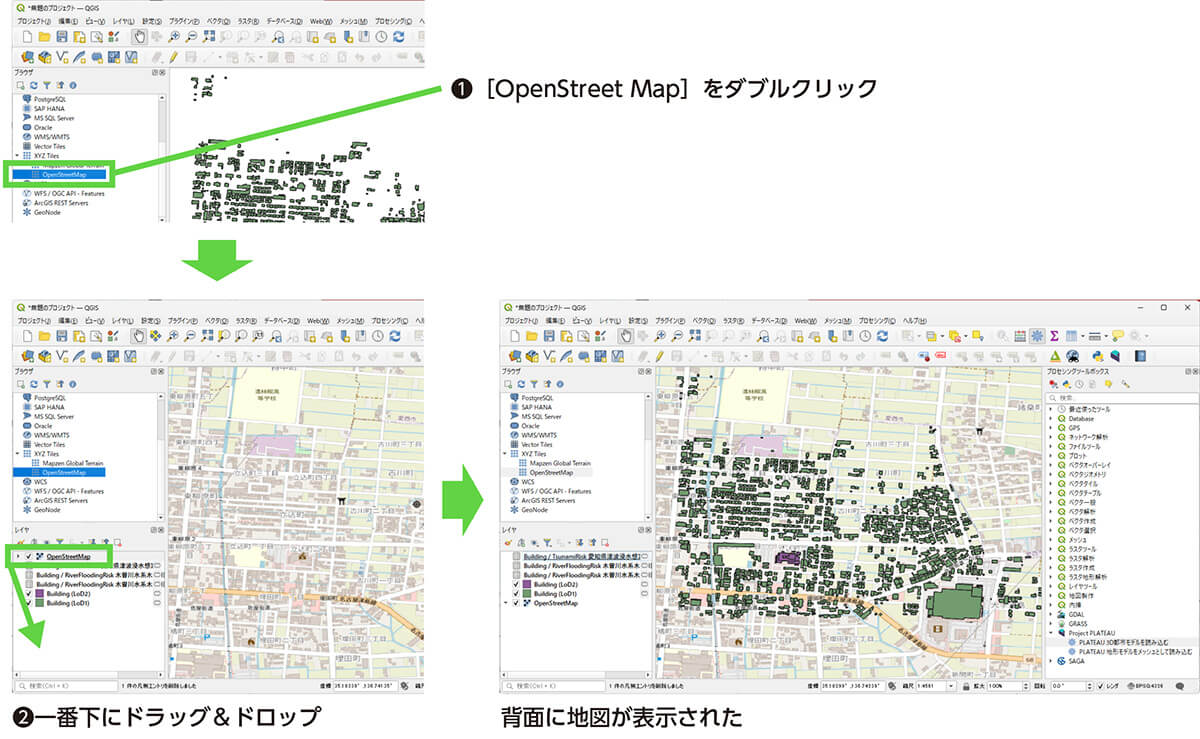Click Zoom Full icon in right window toolbar
Image resolution: width=1200 pixels, height=739 pixels.
coord(695,336)
